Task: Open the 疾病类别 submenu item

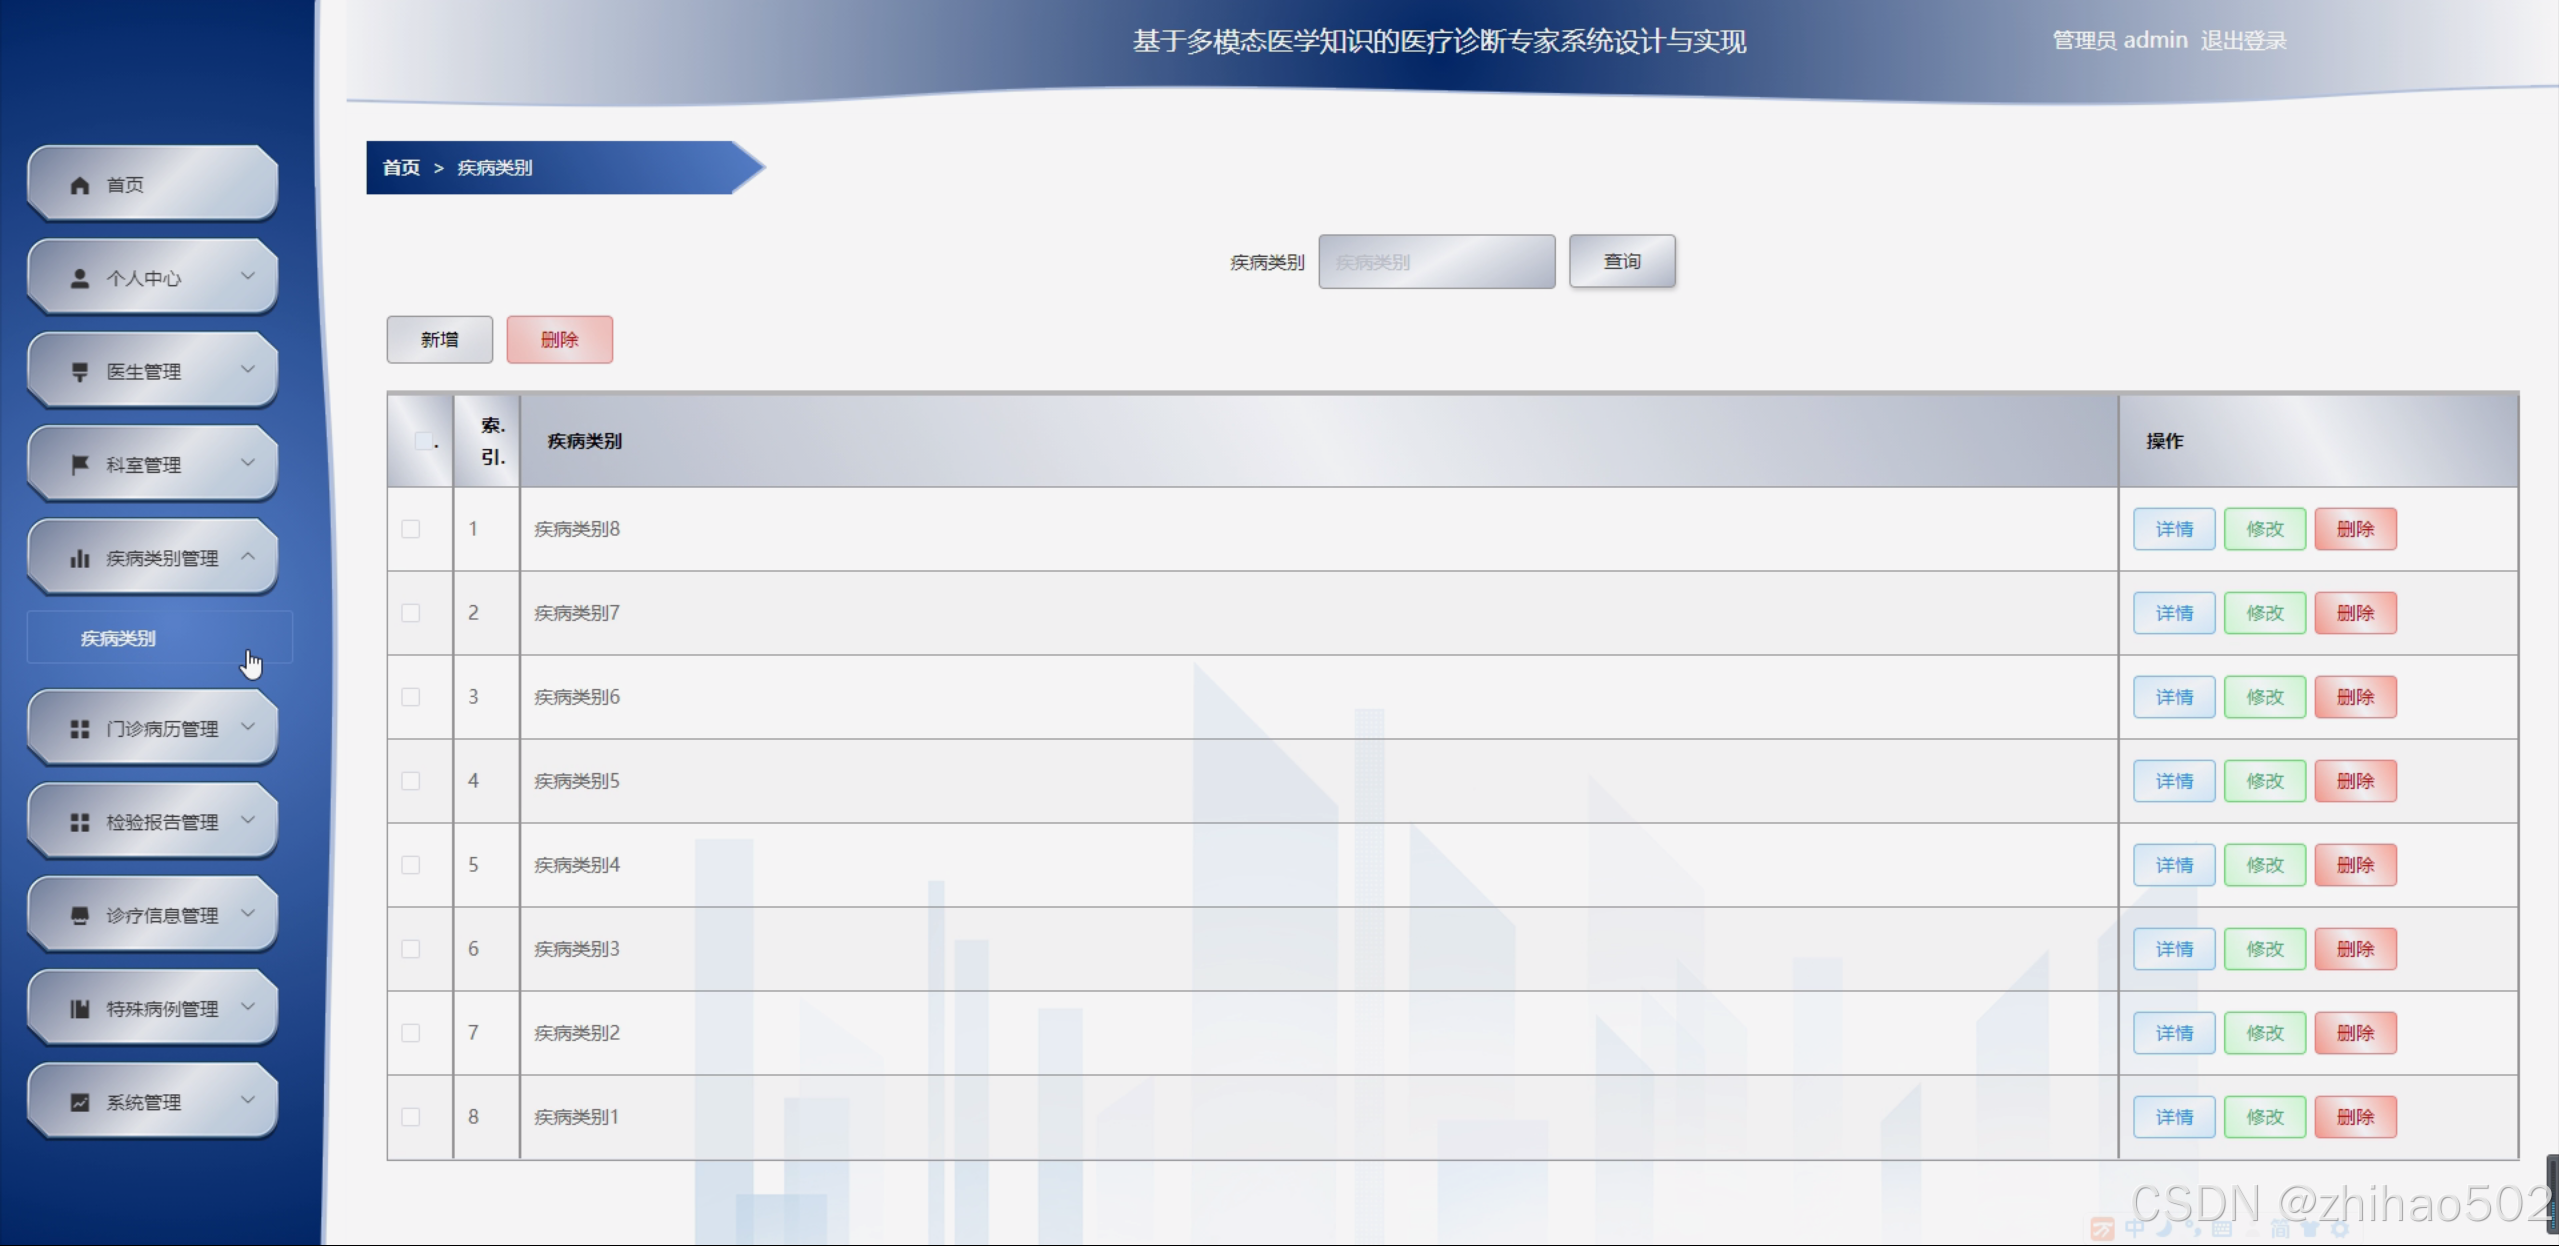Action: point(118,638)
